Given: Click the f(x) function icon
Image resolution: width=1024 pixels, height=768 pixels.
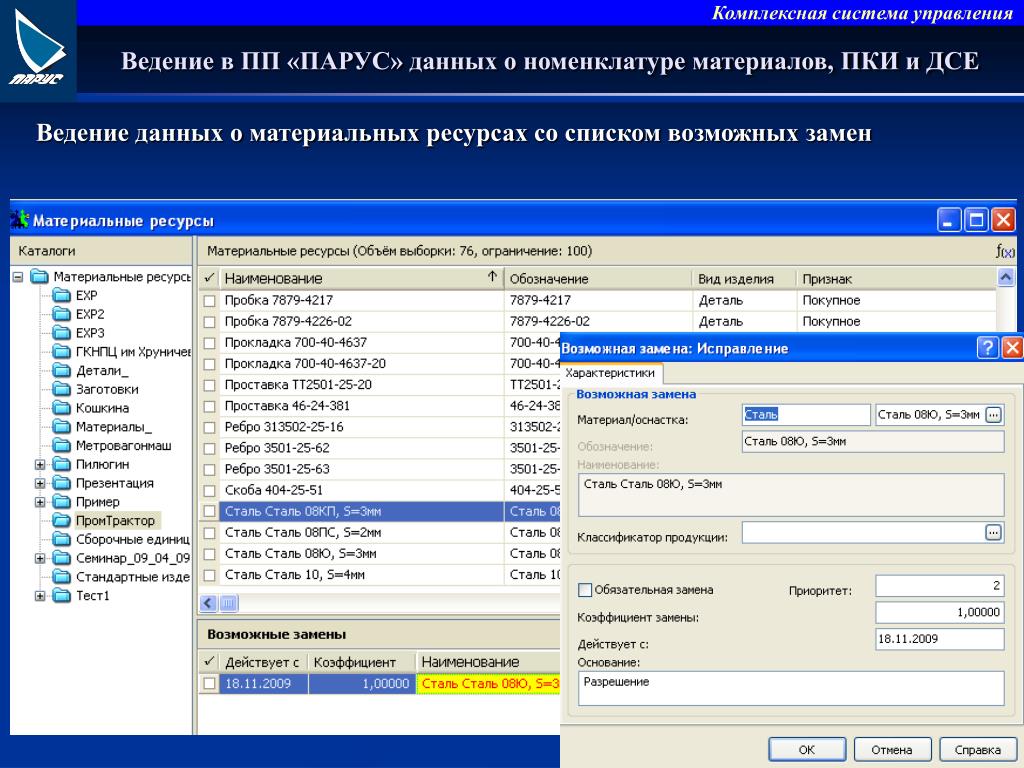Looking at the screenshot, I should pos(1006,251).
